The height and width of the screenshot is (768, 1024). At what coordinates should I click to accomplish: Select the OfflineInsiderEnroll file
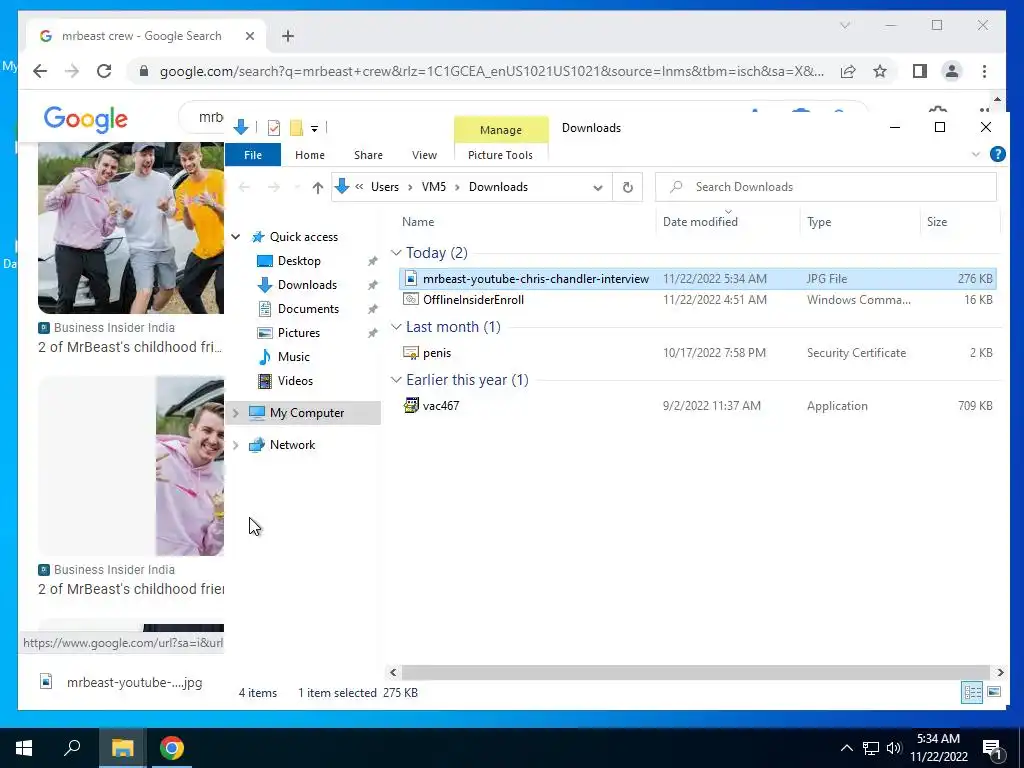(473, 300)
